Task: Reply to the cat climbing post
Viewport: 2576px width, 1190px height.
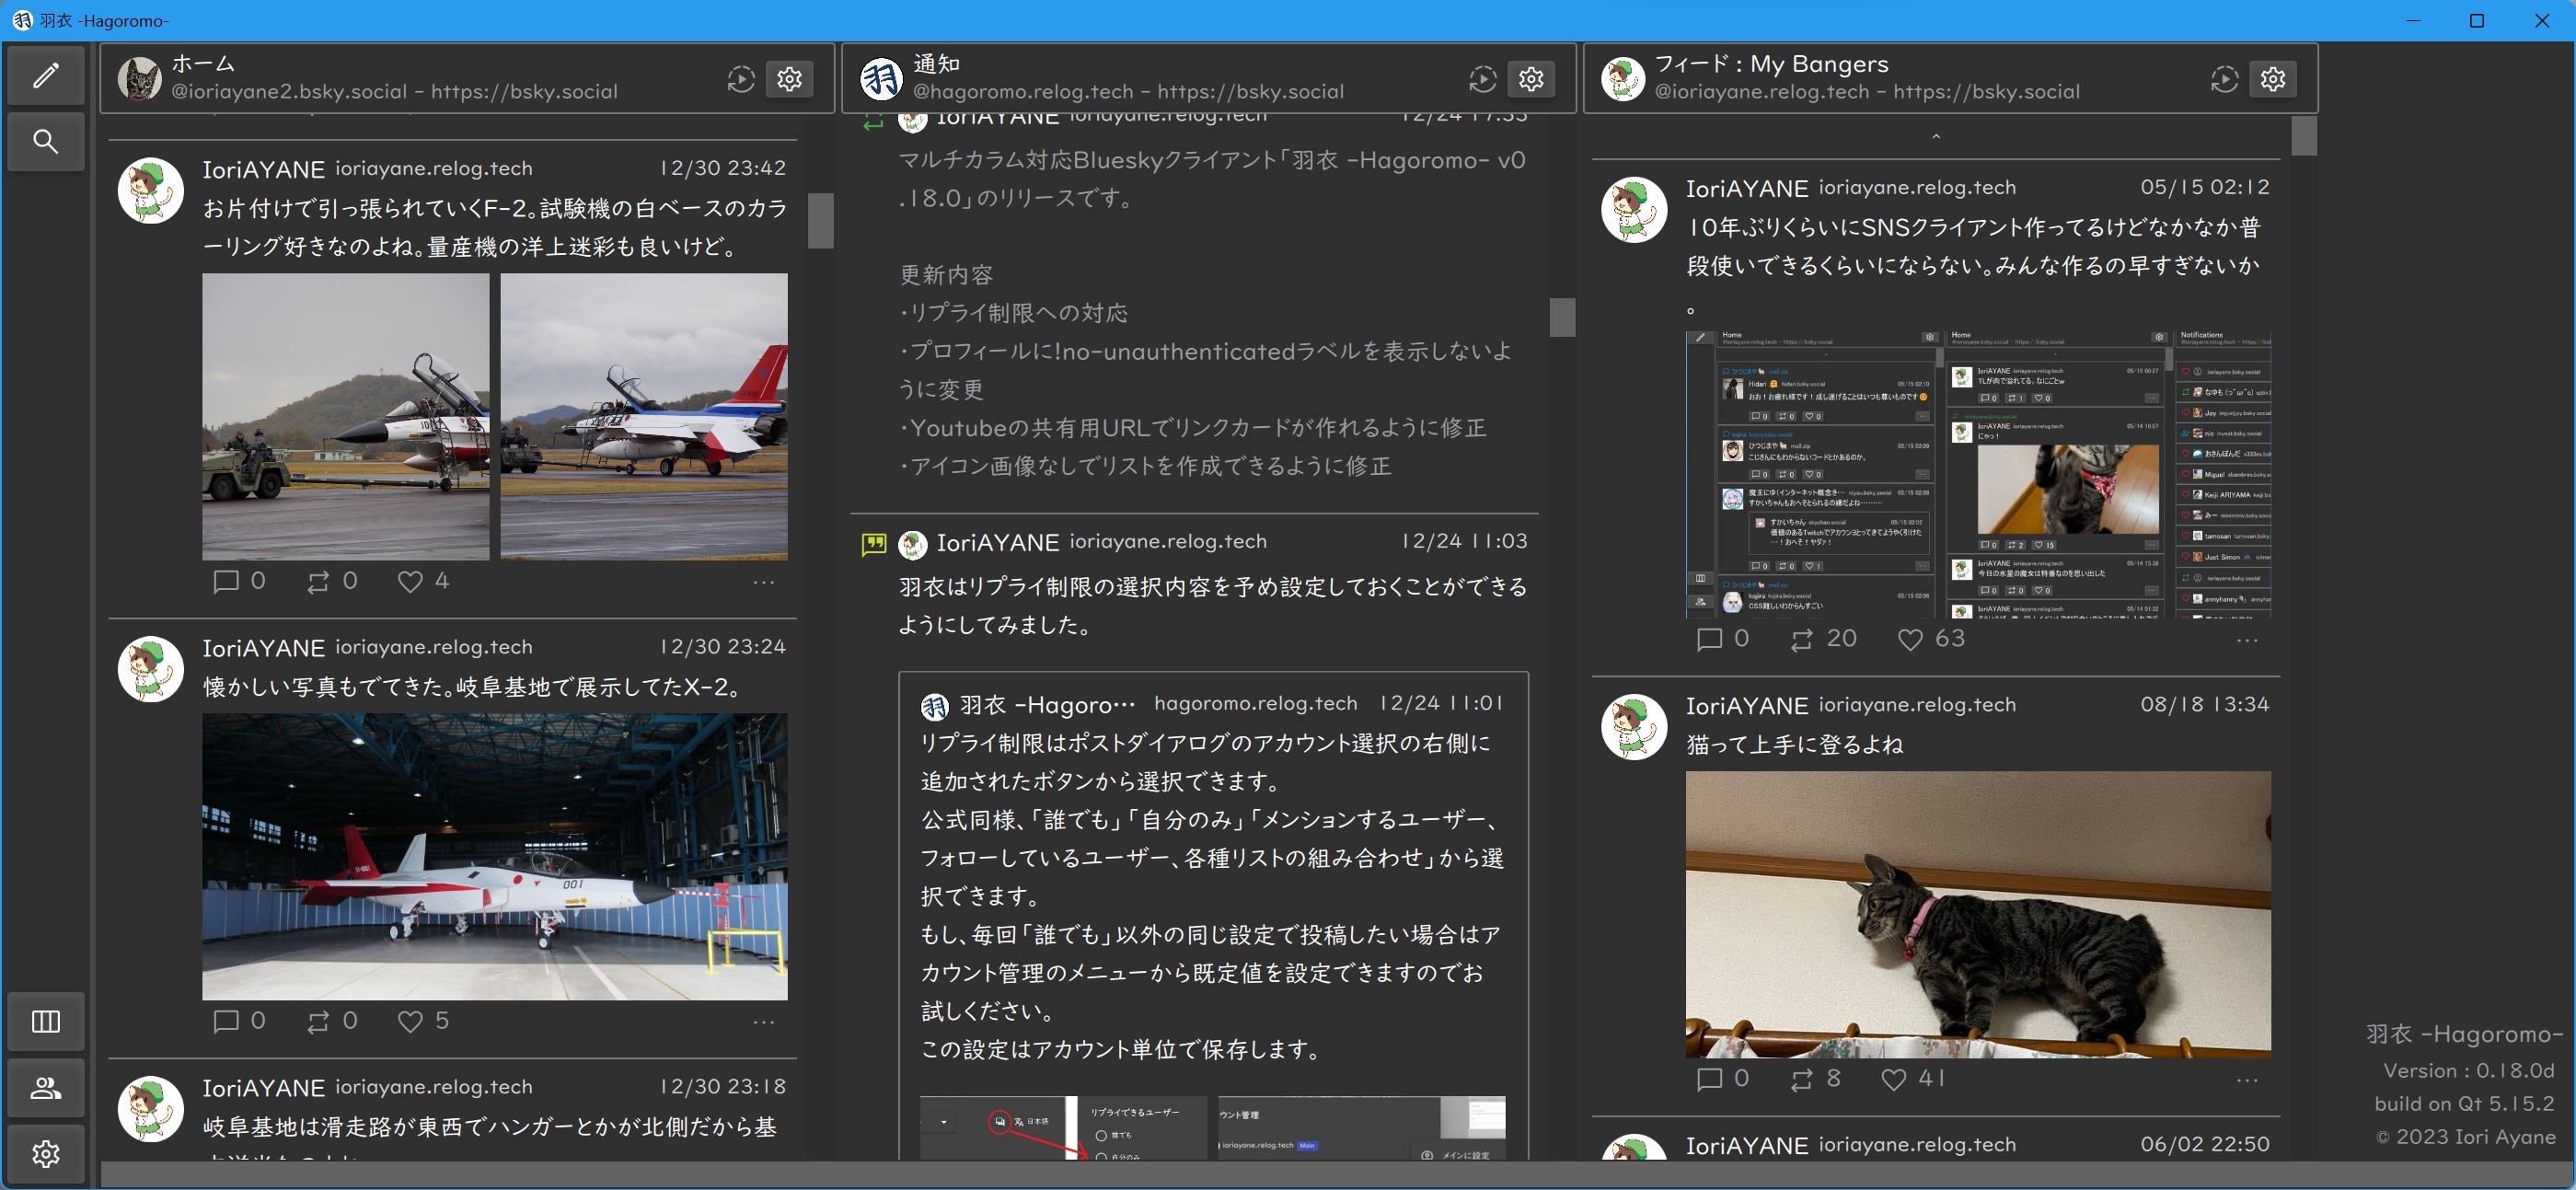Action: [x=1710, y=1079]
